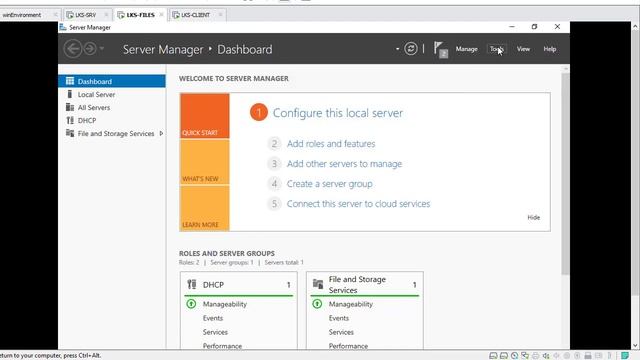This screenshot has width=640, height=360.
Task: Click the VMware CD/DVD status icon
Action: pyautogui.click(x=514, y=356)
